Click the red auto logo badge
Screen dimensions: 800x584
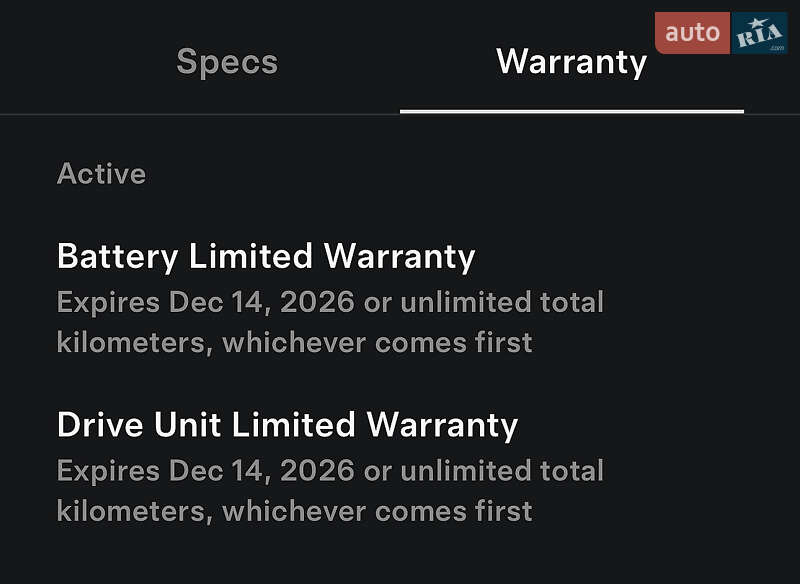pyautogui.click(x=692, y=33)
